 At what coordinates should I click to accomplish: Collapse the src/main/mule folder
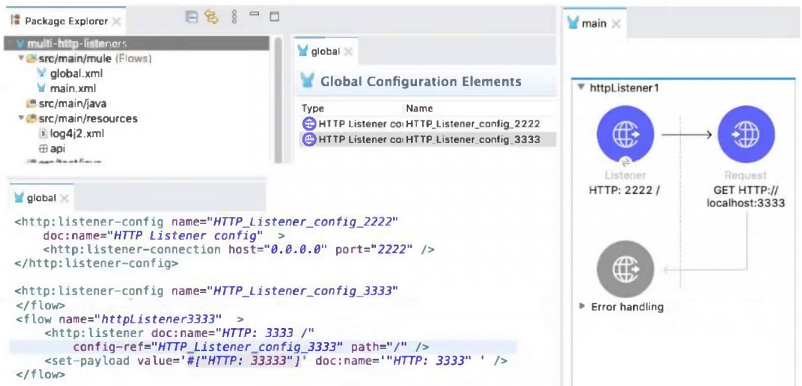[21, 58]
